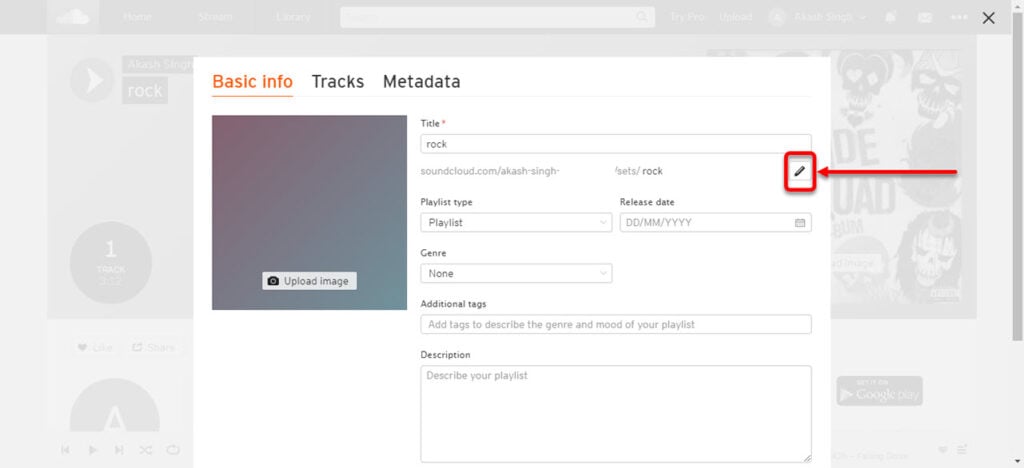The image size is (1024, 468).
Task: Toggle repeat in the bottom player
Action: click(x=173, y=450)
